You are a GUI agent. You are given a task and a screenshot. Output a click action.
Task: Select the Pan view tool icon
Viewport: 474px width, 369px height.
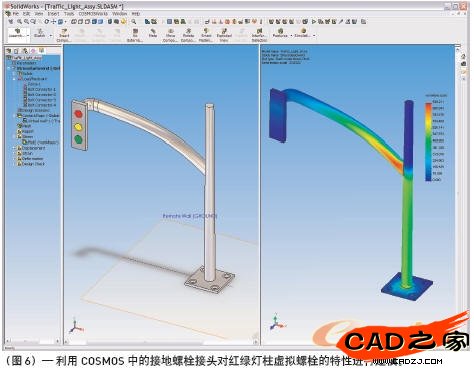pyautogui.click(x=53, y=22)
